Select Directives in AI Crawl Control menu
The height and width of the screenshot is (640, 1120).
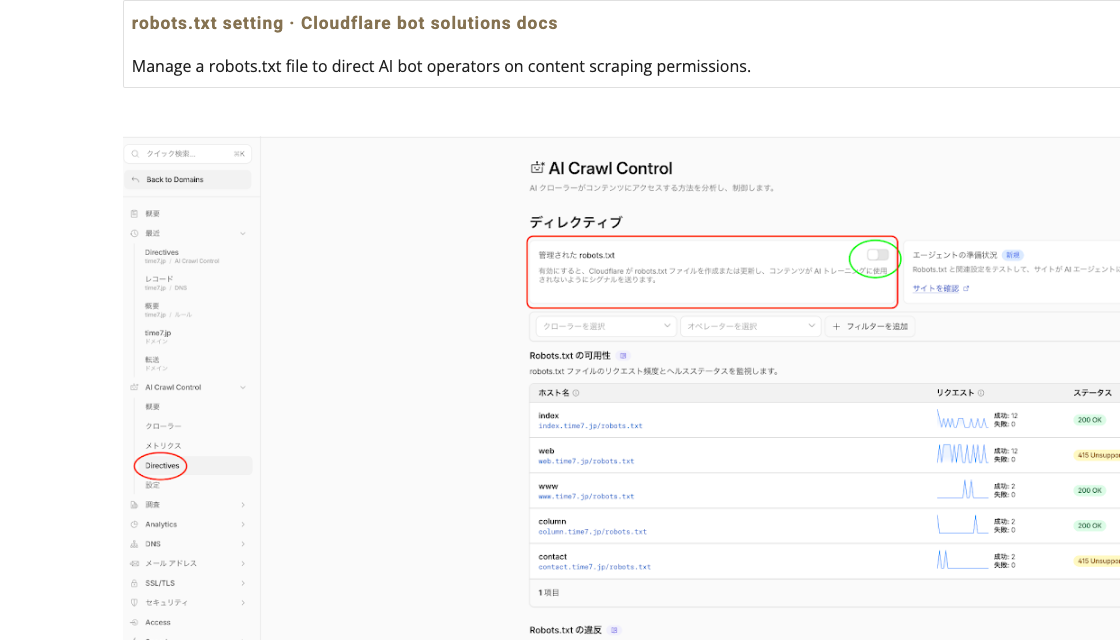pyautogui.click(x=162, y=466)
